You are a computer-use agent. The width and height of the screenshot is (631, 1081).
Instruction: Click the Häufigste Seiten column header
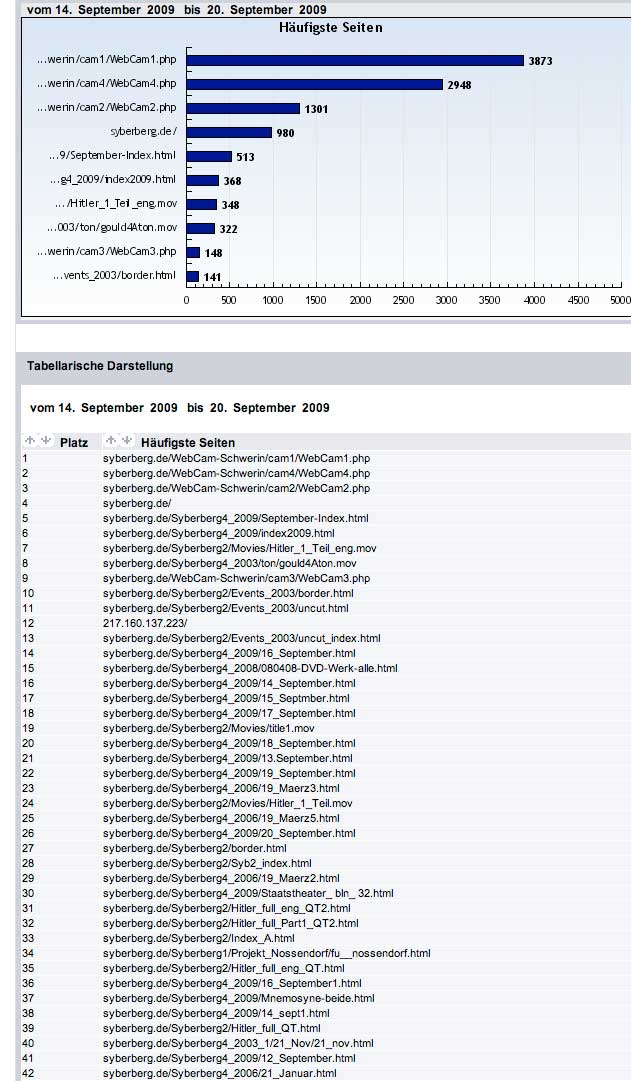point(188,442)
